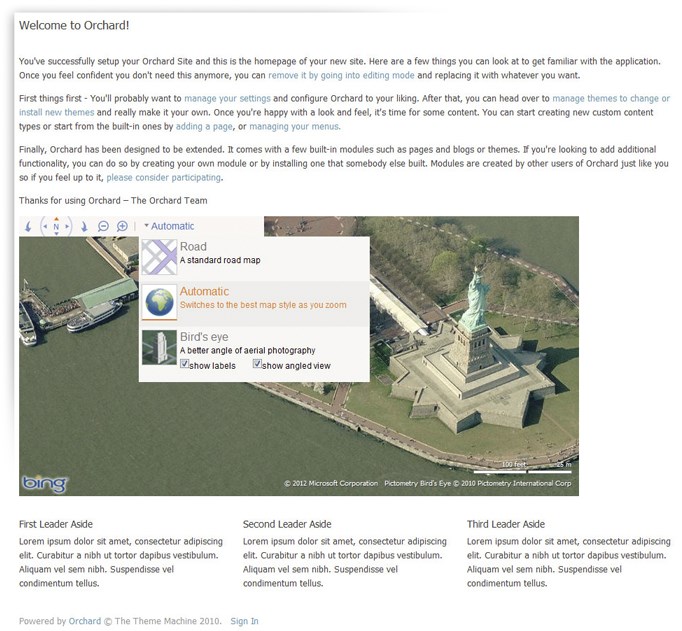
Task: Click the Sign In link
Action: [244, 621]
